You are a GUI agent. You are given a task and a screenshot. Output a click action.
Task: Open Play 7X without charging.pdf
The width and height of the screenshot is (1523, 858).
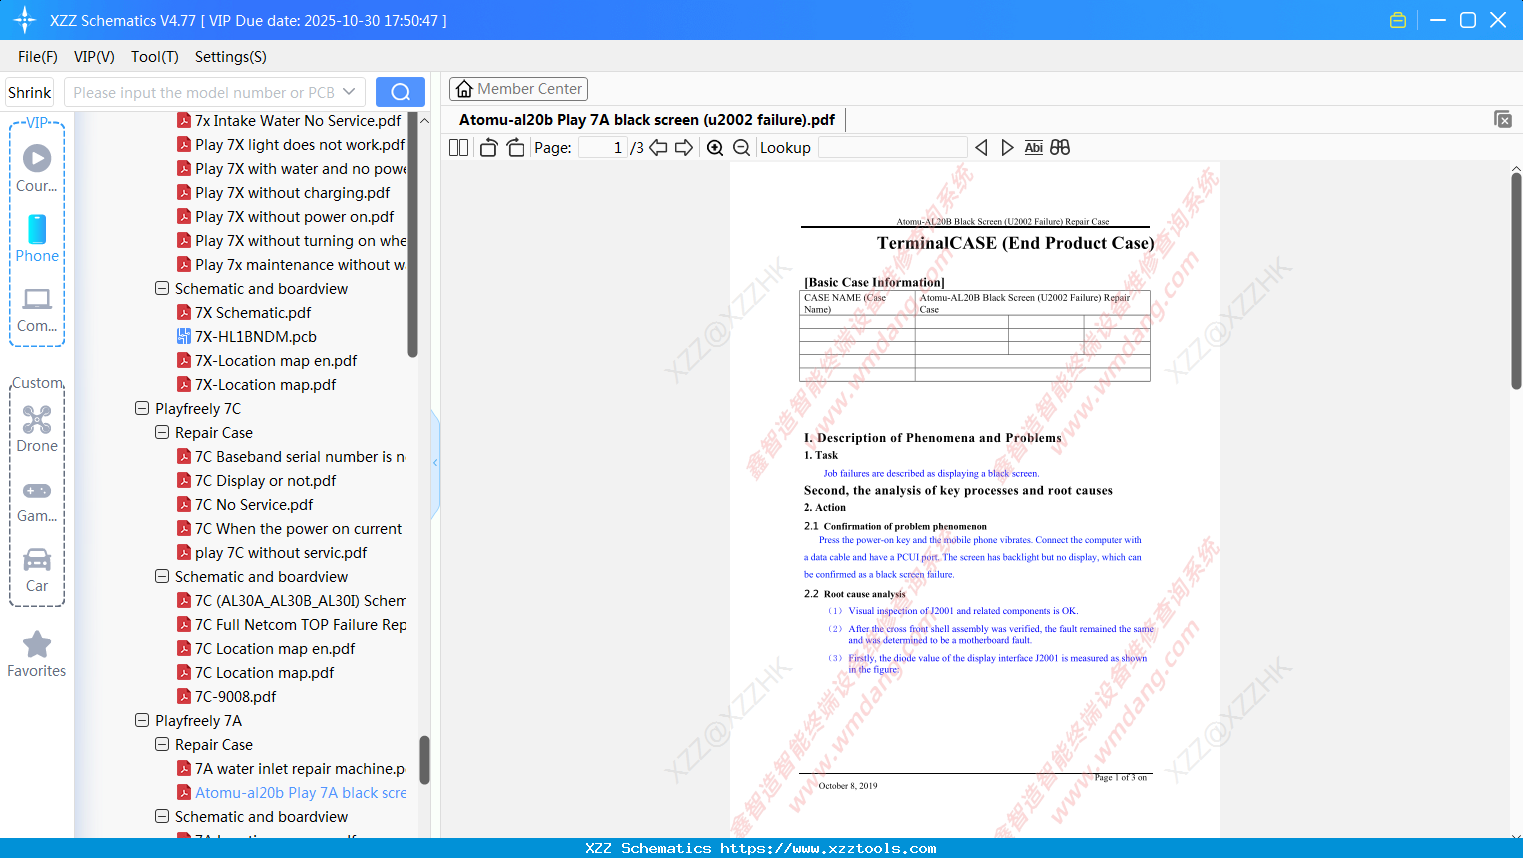(293, 193)
